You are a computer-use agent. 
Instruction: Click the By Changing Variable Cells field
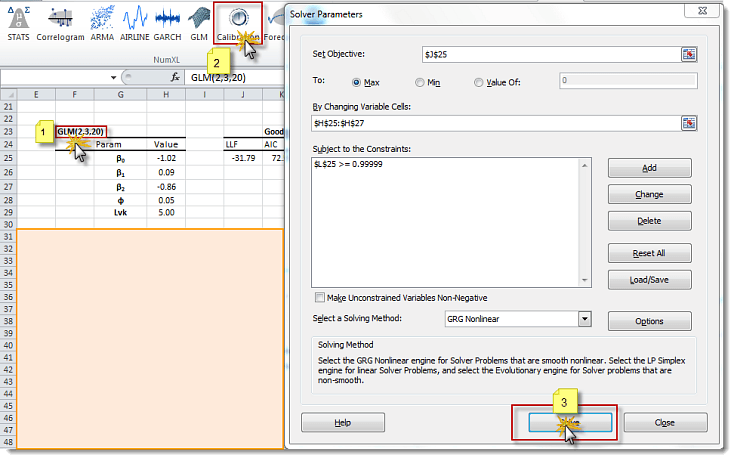pos(496,123)
